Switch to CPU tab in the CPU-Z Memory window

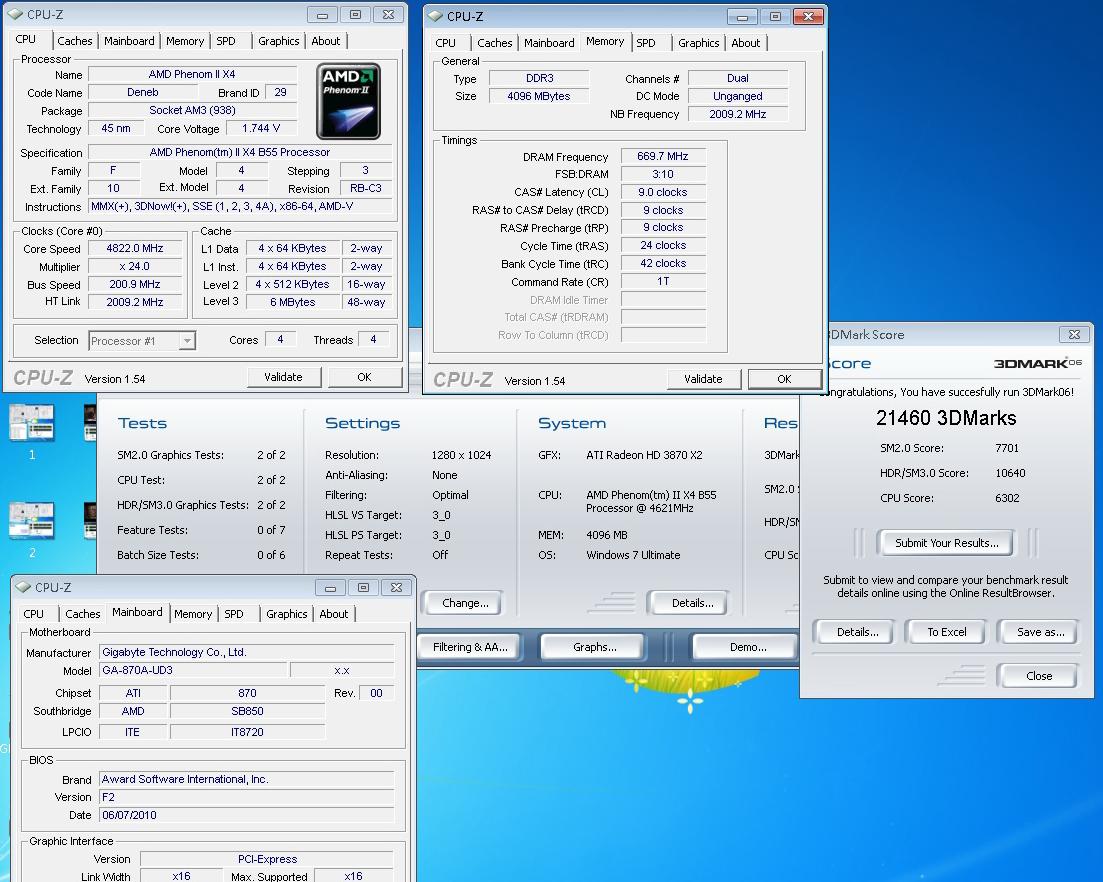coord(445,43)
